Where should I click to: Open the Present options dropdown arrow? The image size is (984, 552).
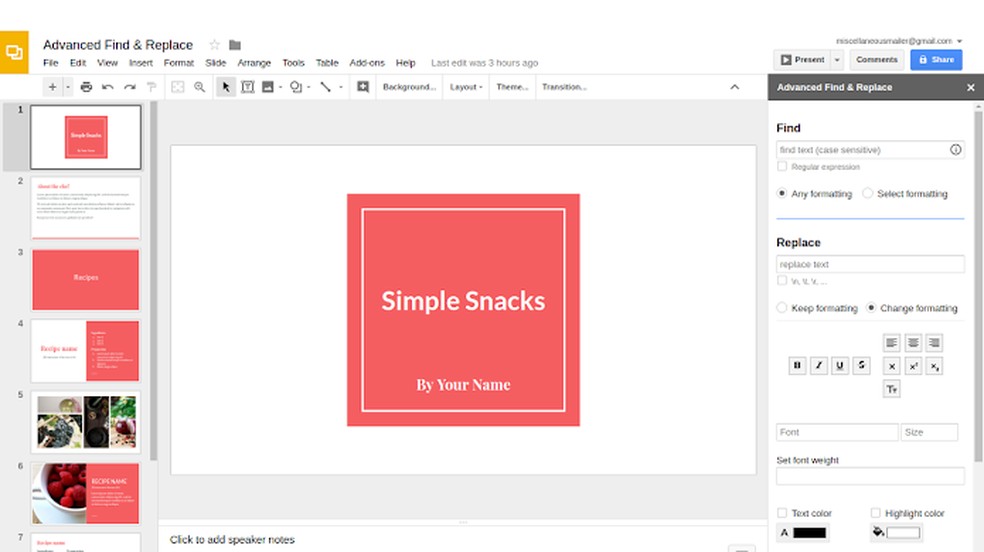[837, 60]
